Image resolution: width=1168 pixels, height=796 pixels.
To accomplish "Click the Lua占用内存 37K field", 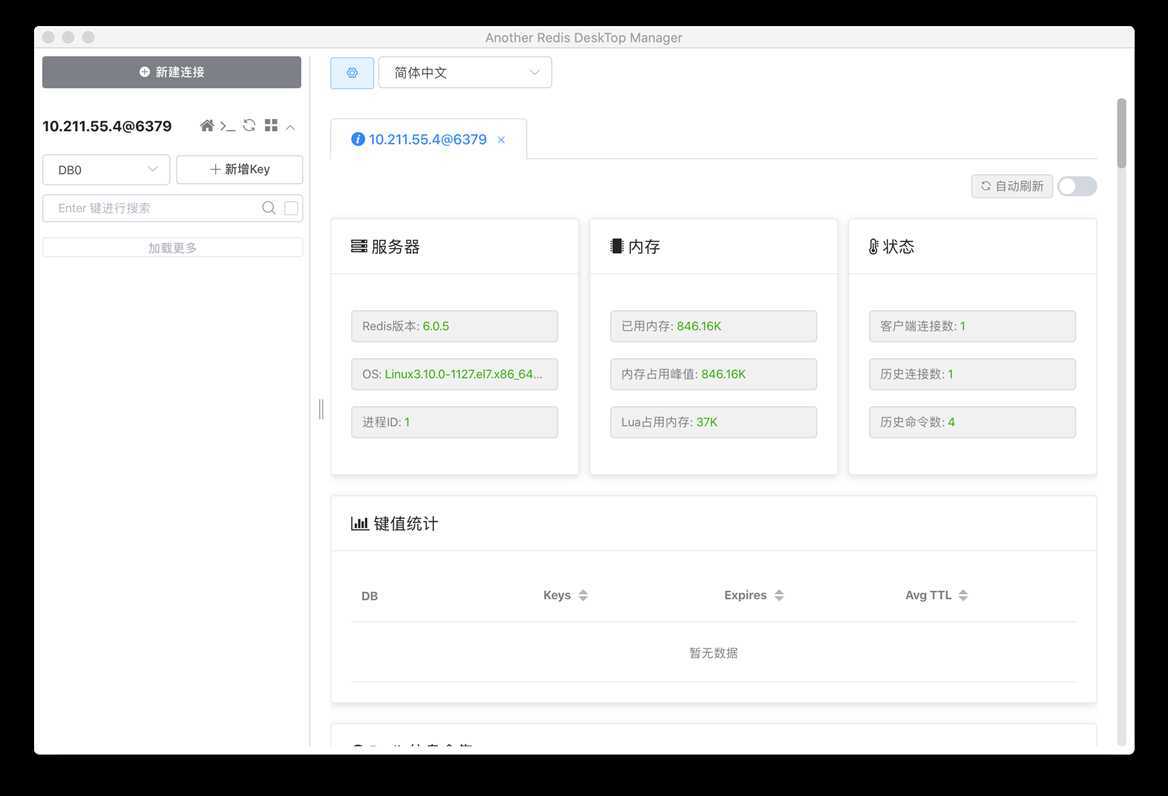I will point(714,422).
